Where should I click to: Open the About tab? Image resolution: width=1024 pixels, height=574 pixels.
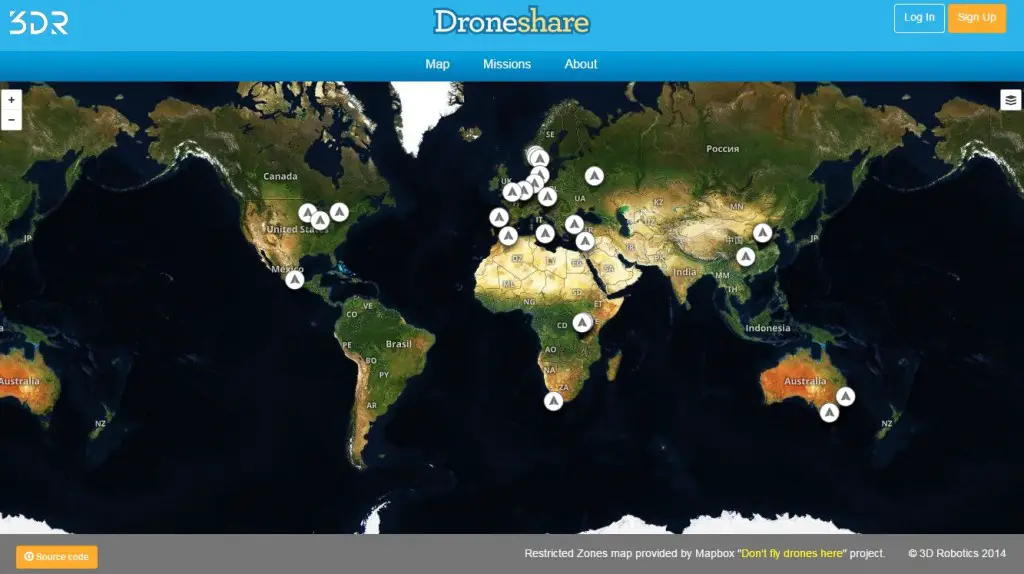[x=581, y=64]
